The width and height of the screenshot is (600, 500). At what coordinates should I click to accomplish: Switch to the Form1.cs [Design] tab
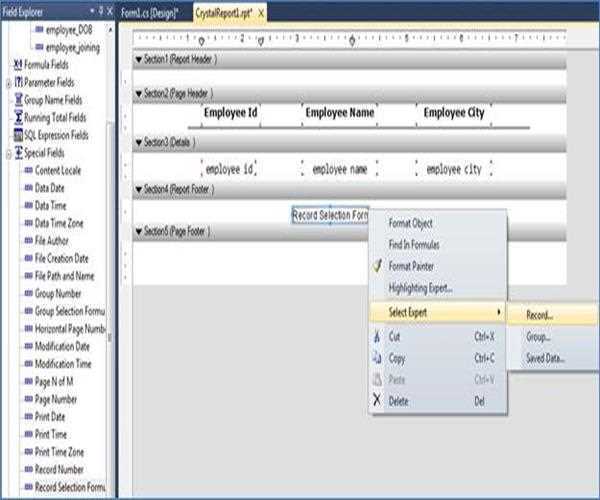(x=148, y=12)
